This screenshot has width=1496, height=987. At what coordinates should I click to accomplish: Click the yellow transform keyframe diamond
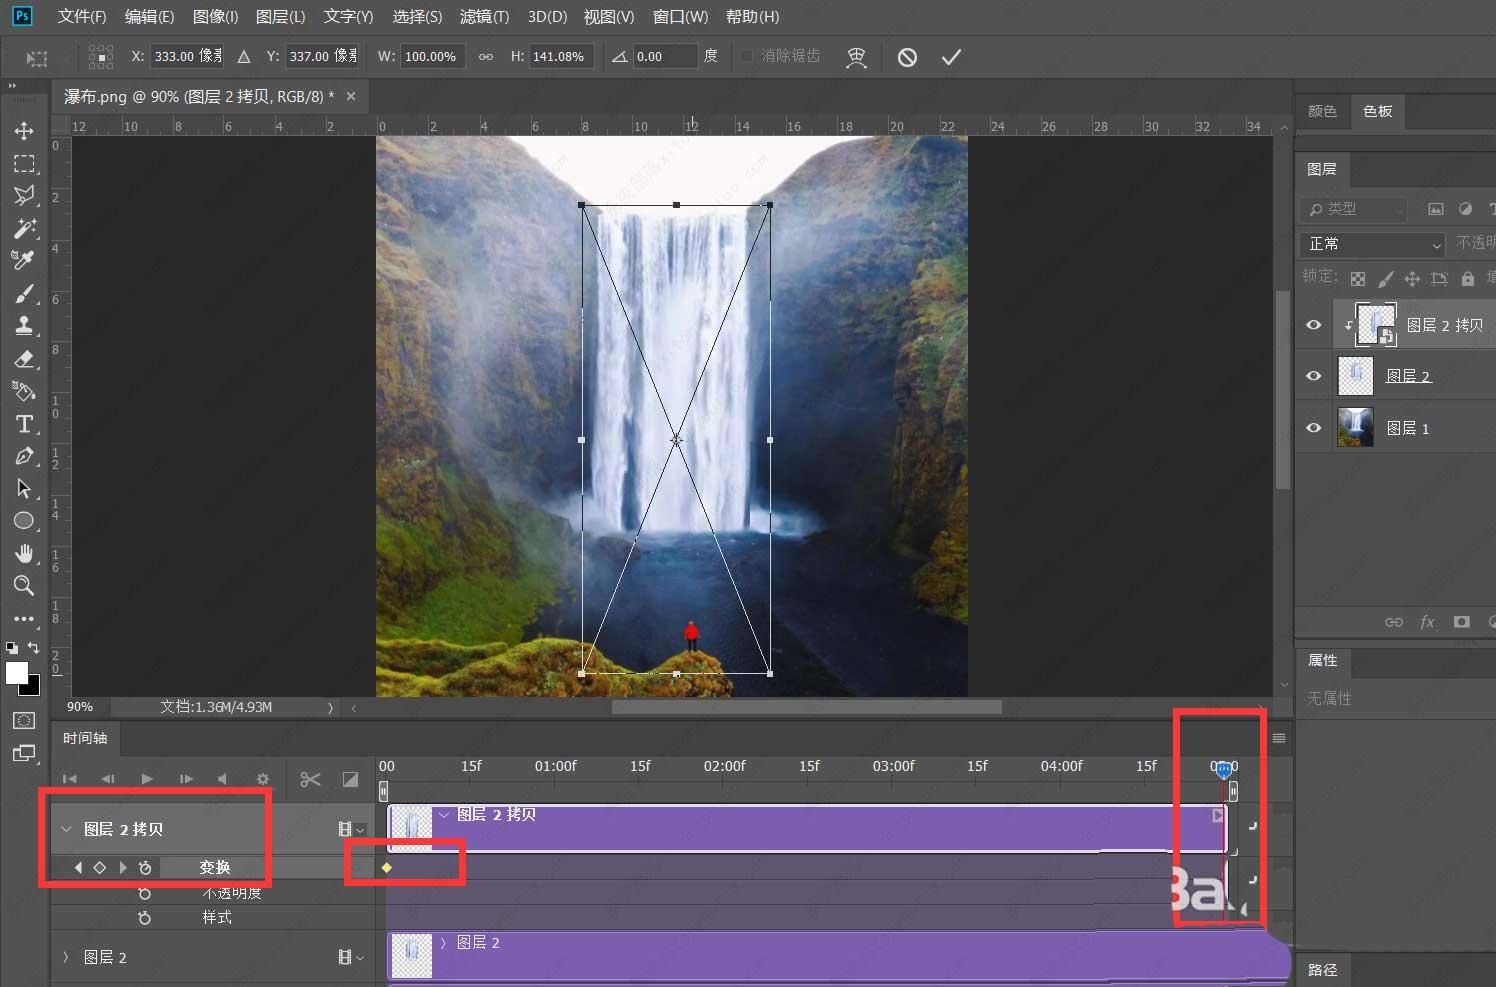coord(387,867)
